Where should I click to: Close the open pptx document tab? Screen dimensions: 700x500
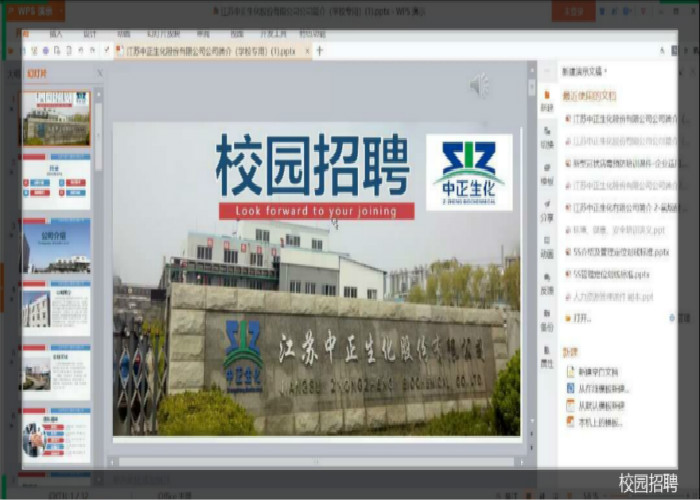click(308, 51)
